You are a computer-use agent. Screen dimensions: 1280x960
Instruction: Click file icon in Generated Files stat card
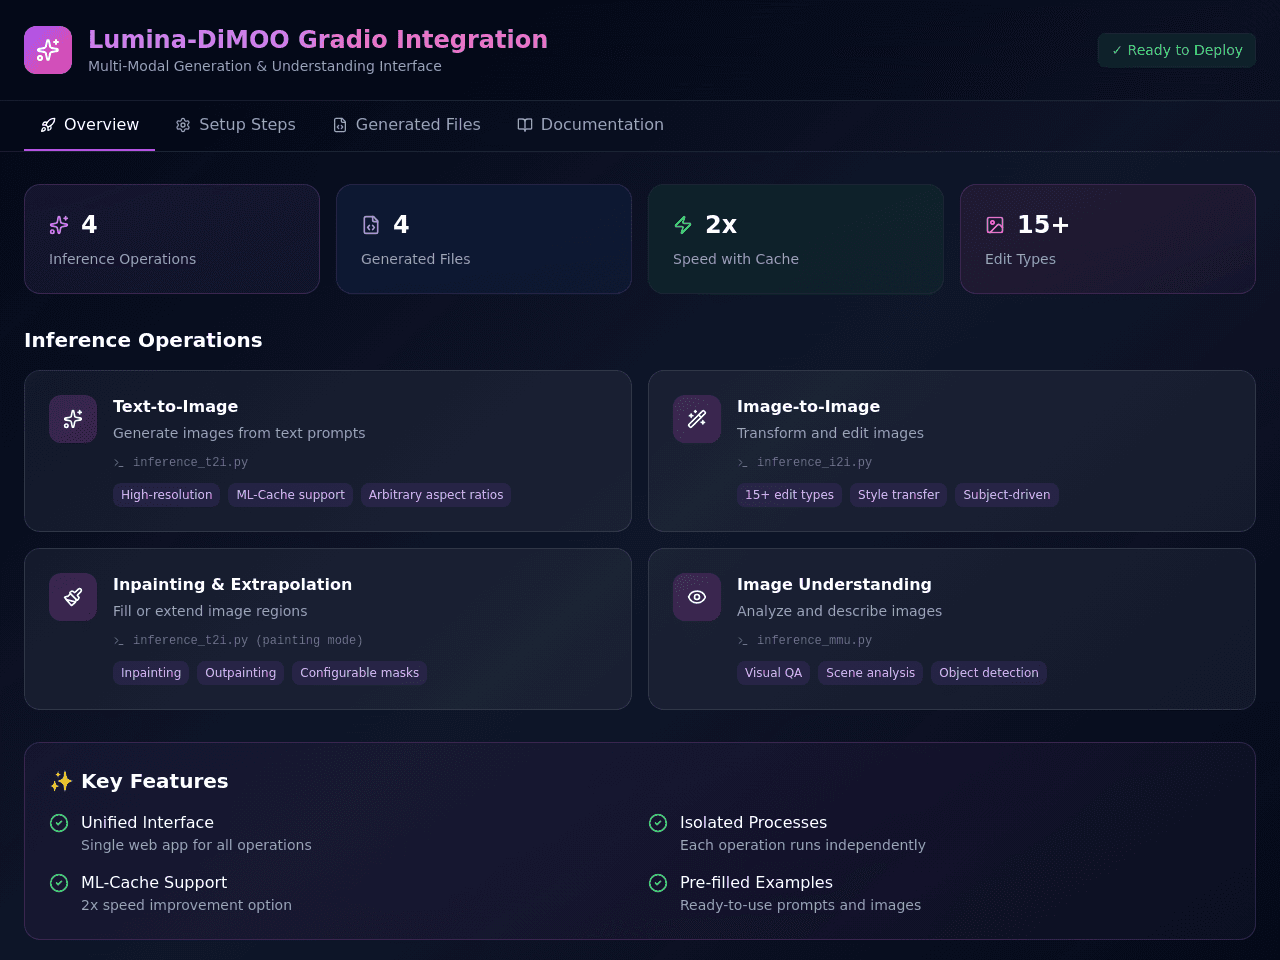(371, 225)
